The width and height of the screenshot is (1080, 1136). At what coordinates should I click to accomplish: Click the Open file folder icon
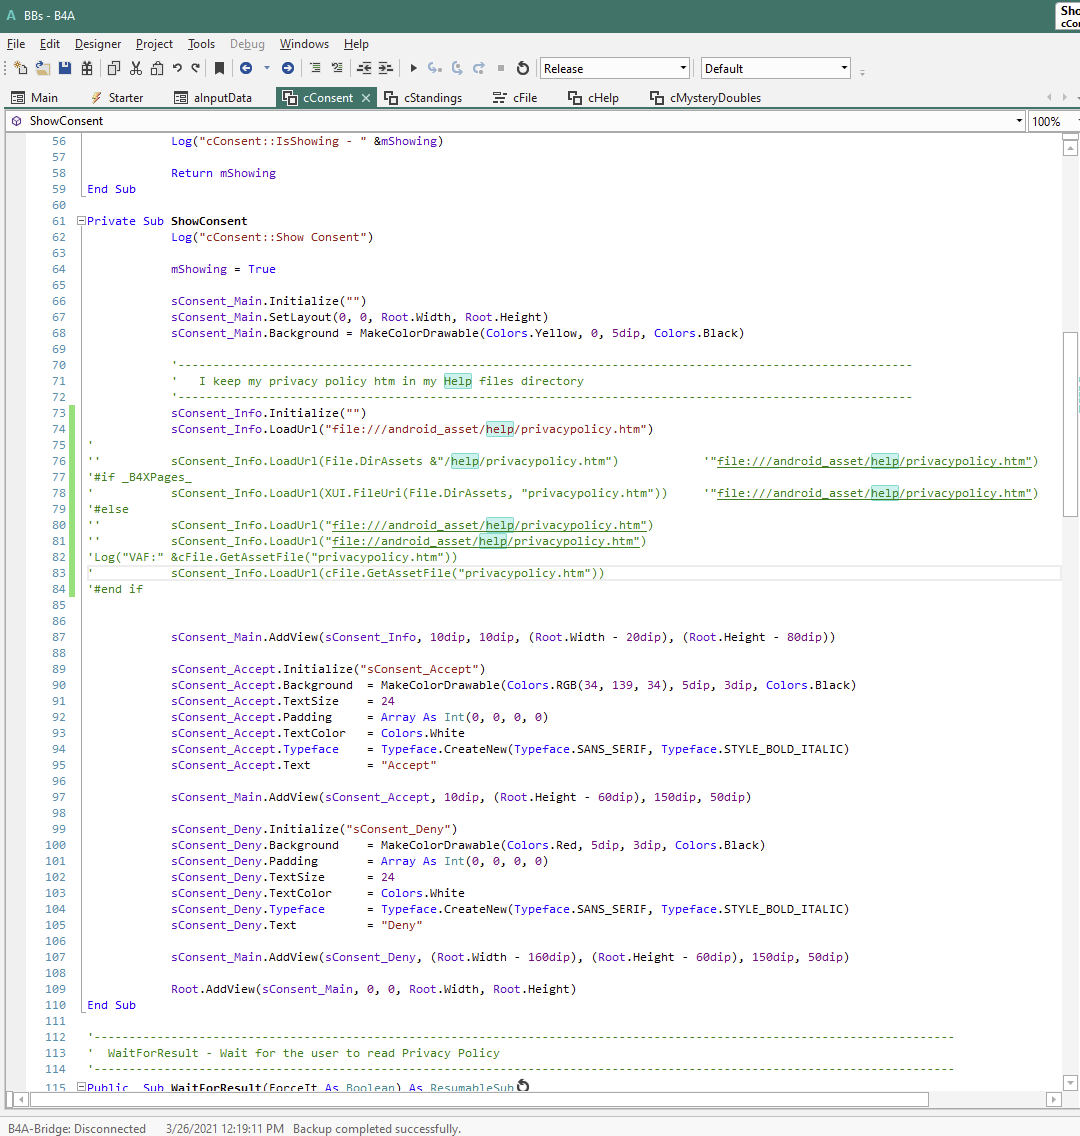pyautogui.click(x=42, y=68)
